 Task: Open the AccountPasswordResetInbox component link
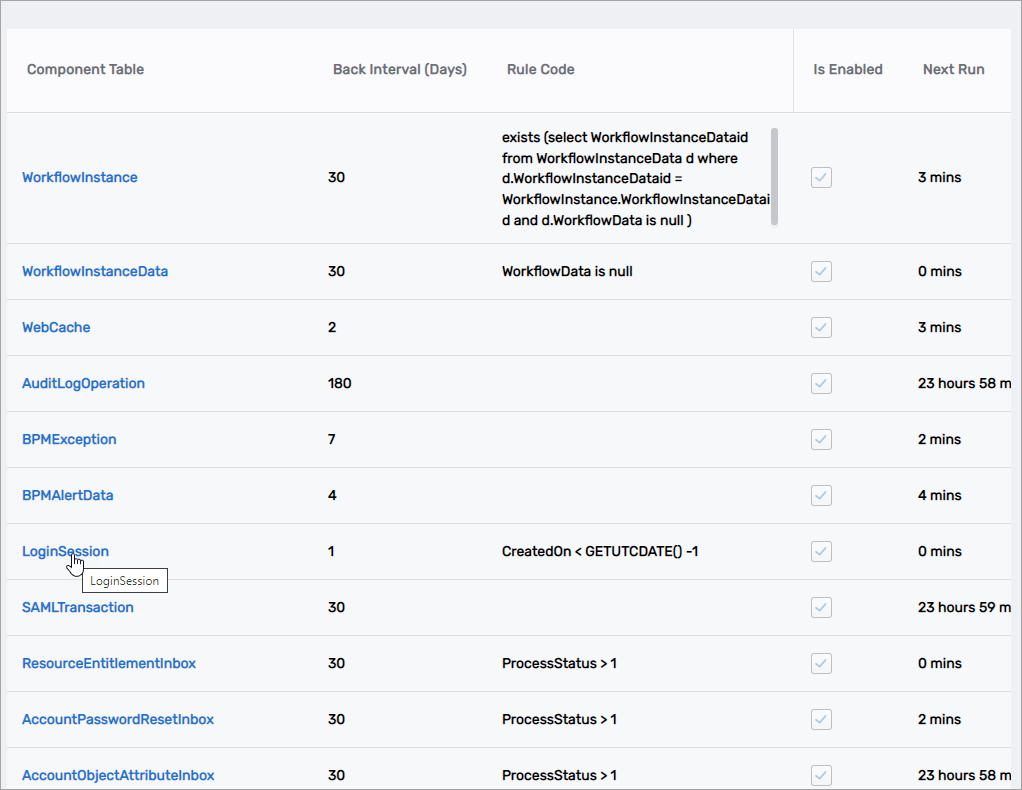pyautogui.click(x=117, y=719)
